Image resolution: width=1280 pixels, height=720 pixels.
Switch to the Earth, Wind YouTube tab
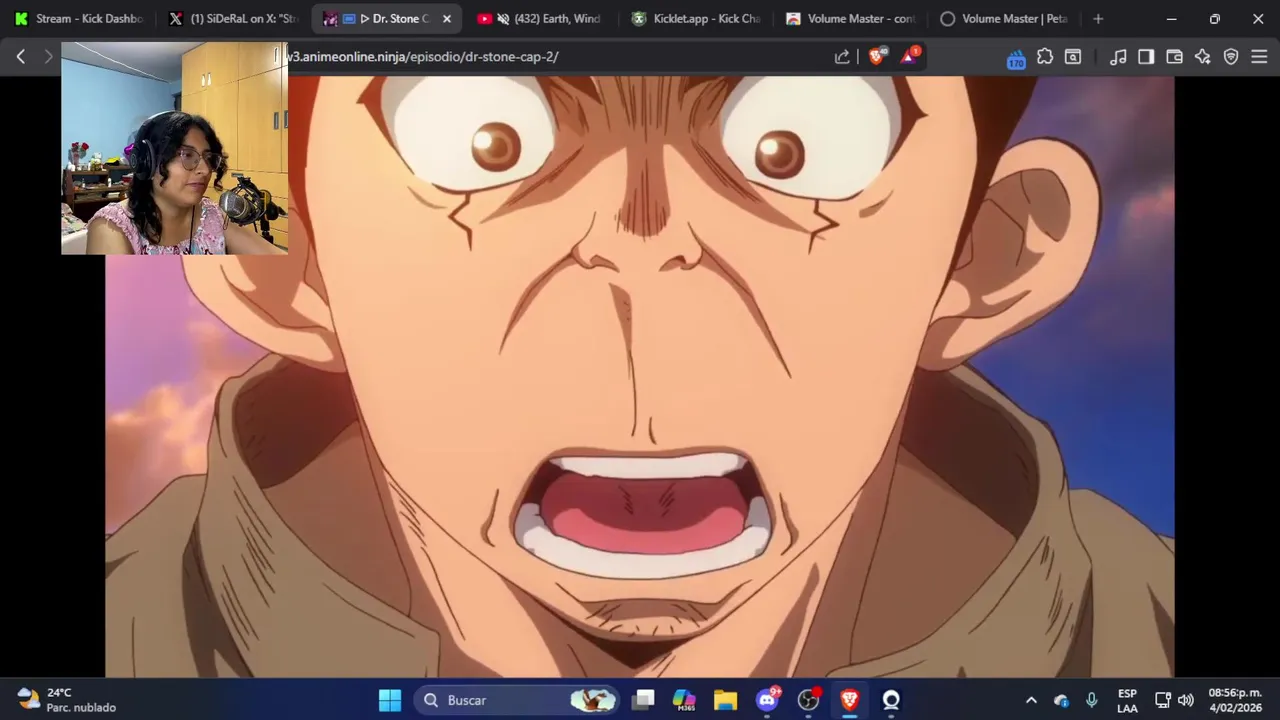point(540,19)
